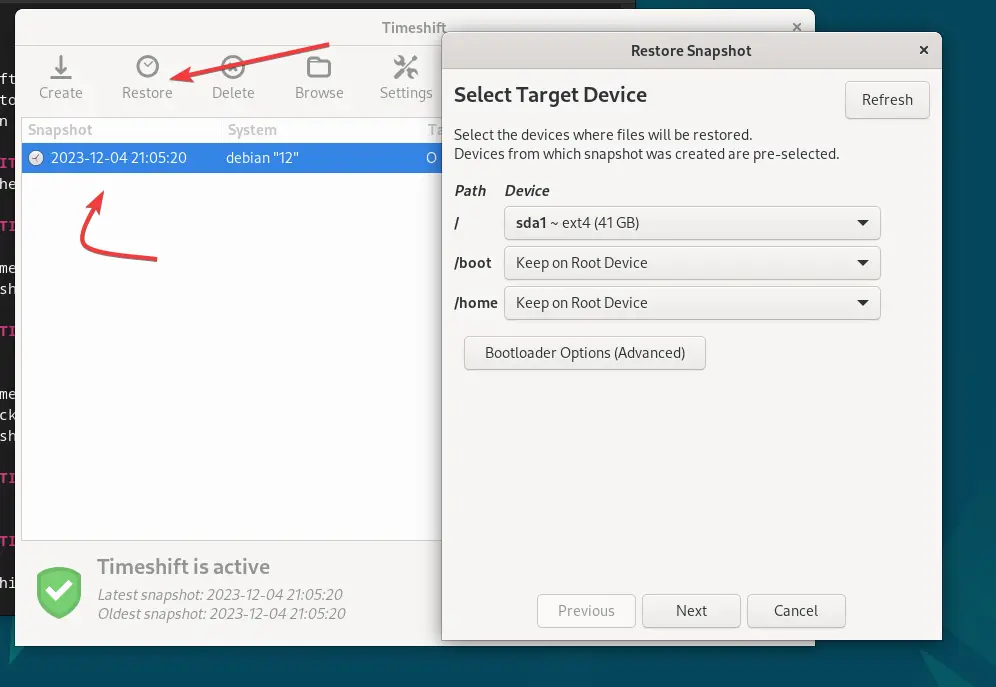996x687 pixels.
Task: Sort by the Snapshot column header
Action: pyautogui.click(x=121, y=130)
